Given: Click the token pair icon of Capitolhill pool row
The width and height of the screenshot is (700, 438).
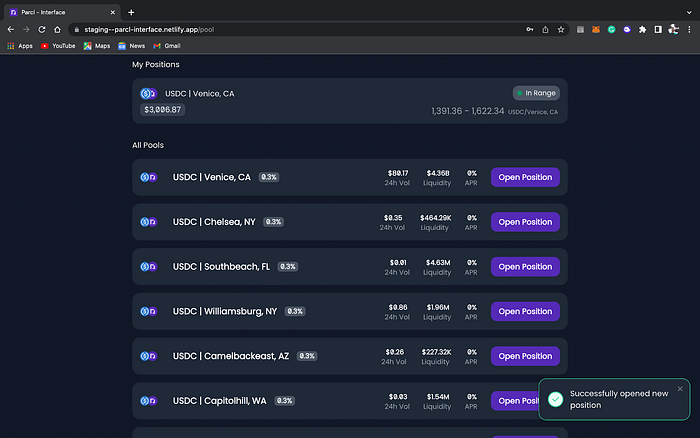Looking at the screenshot, I should click(149, 400).
